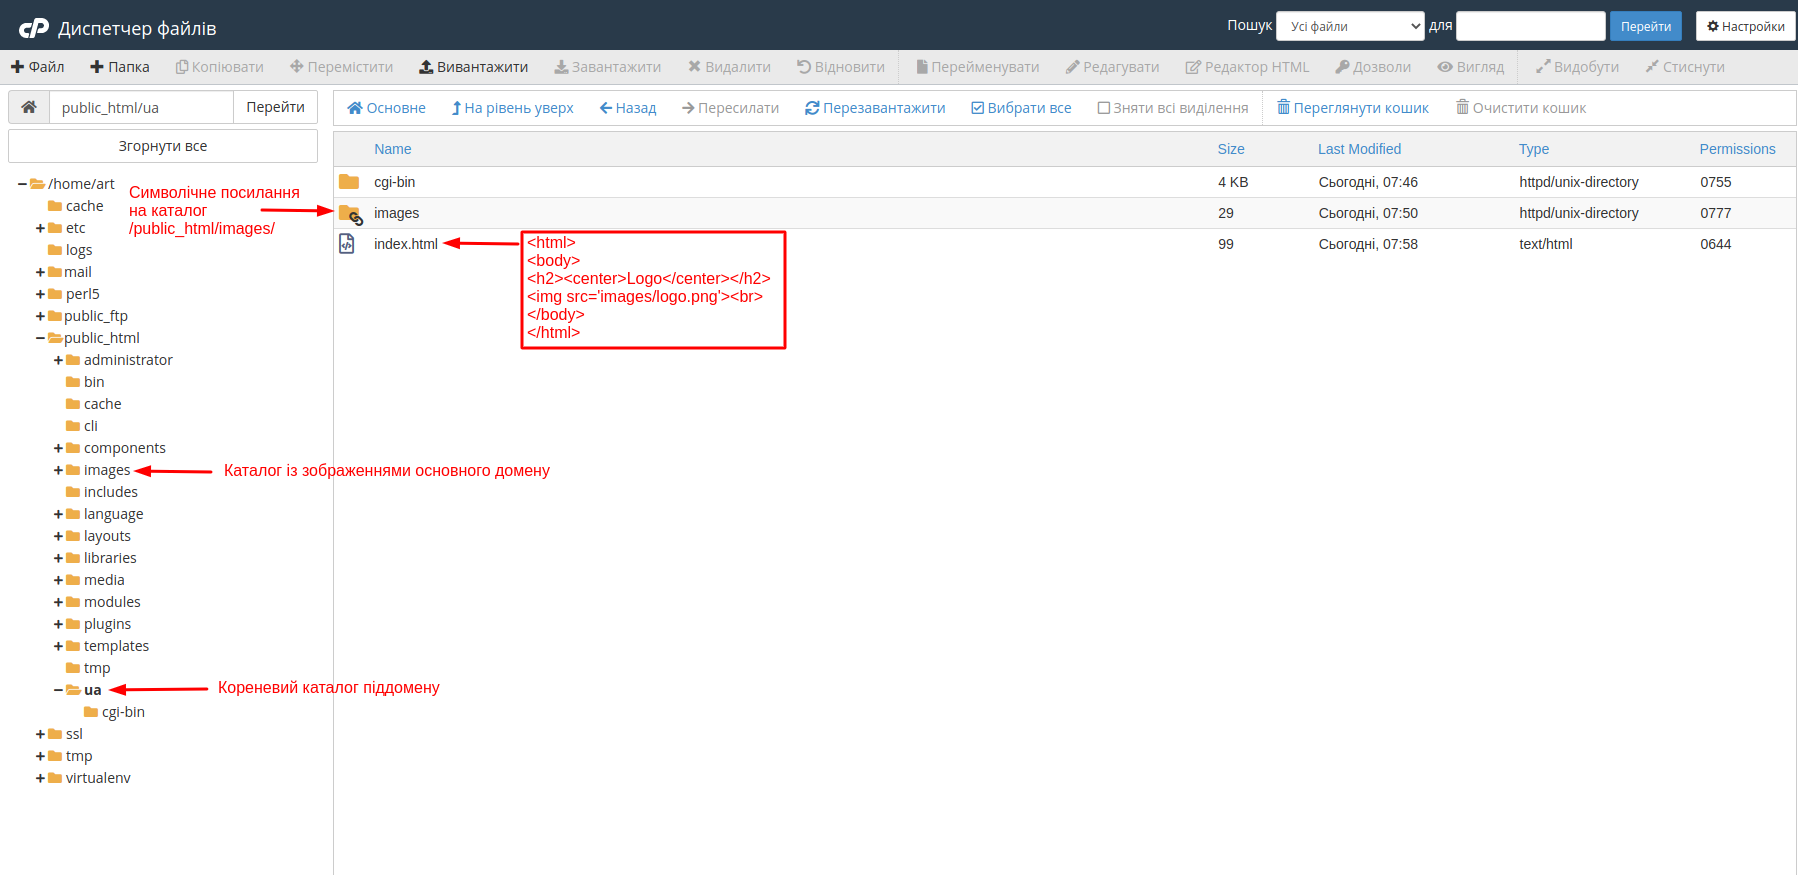
Task: Click the index.html file icon
Action: pyautogui.click(x=347, y=244)
